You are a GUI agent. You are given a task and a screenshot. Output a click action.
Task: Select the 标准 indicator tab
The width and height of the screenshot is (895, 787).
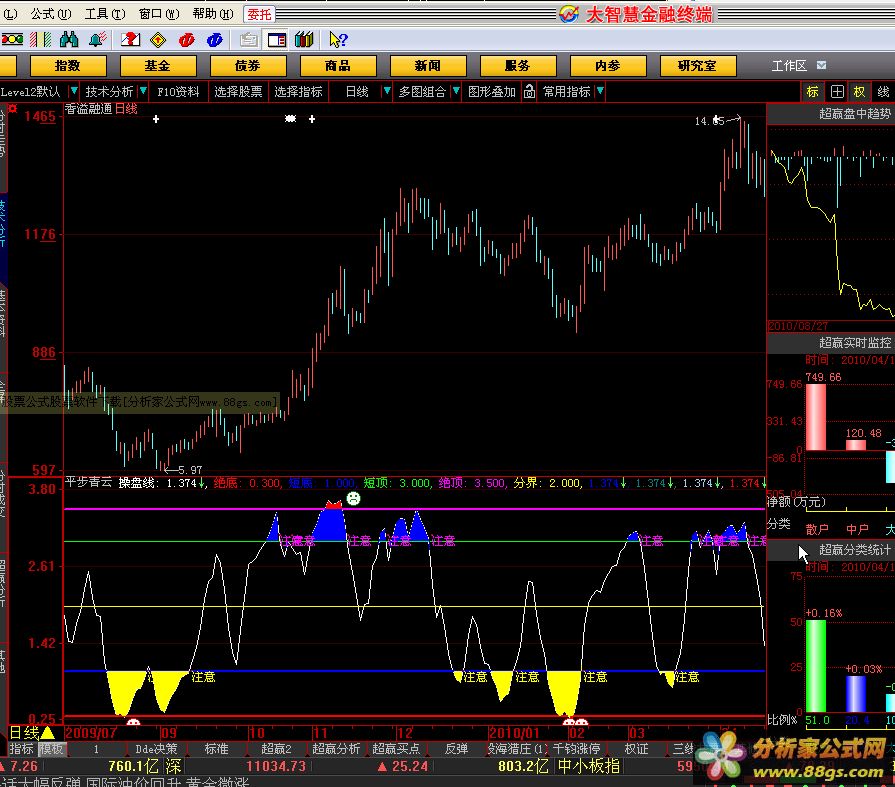pyautogui.click(x=216, y=748)
